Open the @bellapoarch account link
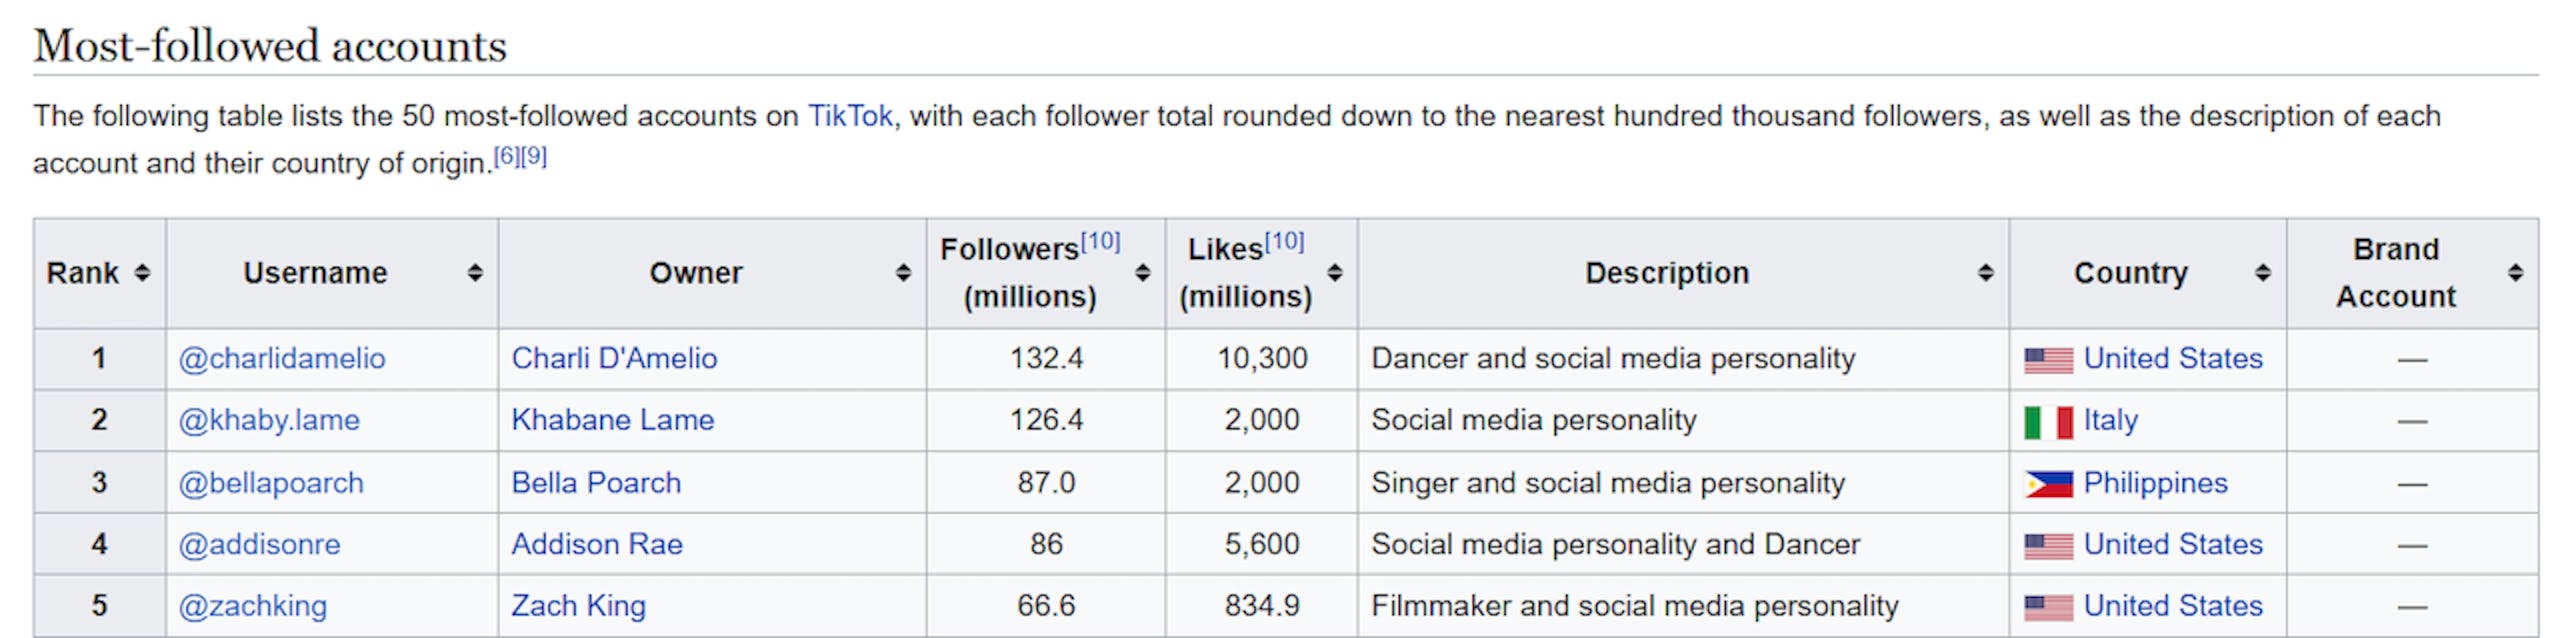 point(271,483)
